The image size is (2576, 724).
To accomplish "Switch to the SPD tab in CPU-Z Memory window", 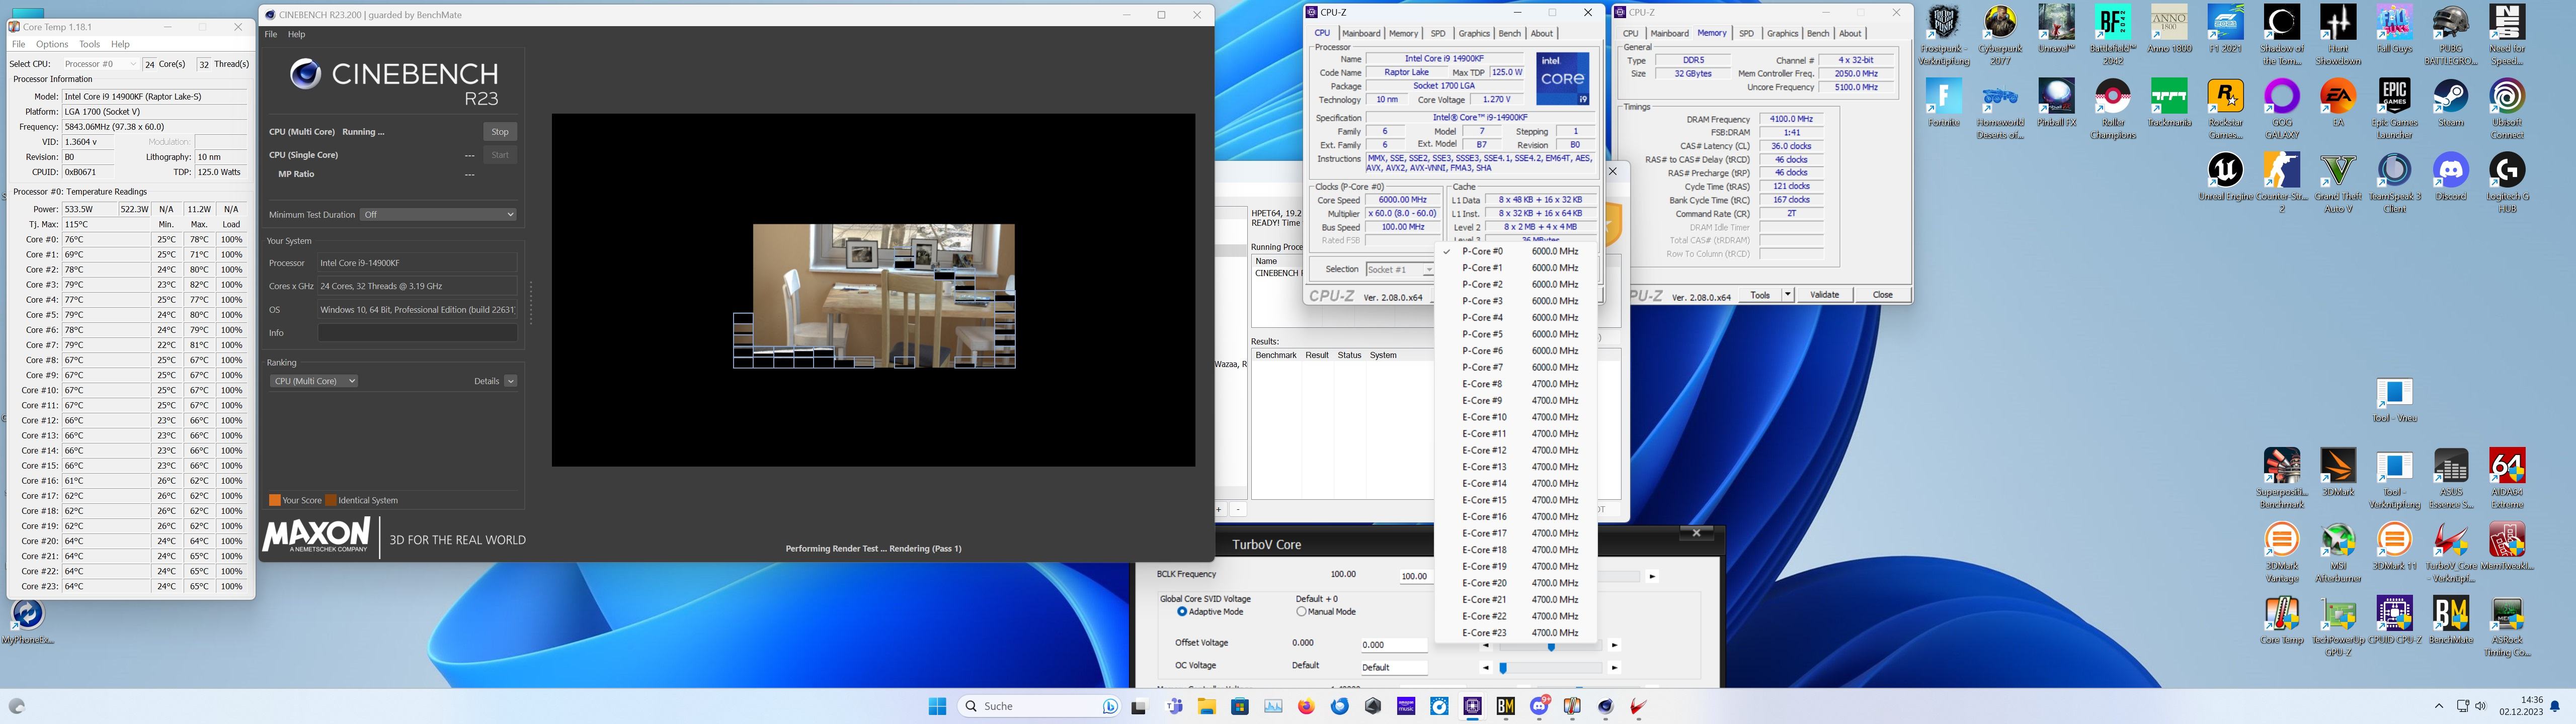I will [1746, 33].
